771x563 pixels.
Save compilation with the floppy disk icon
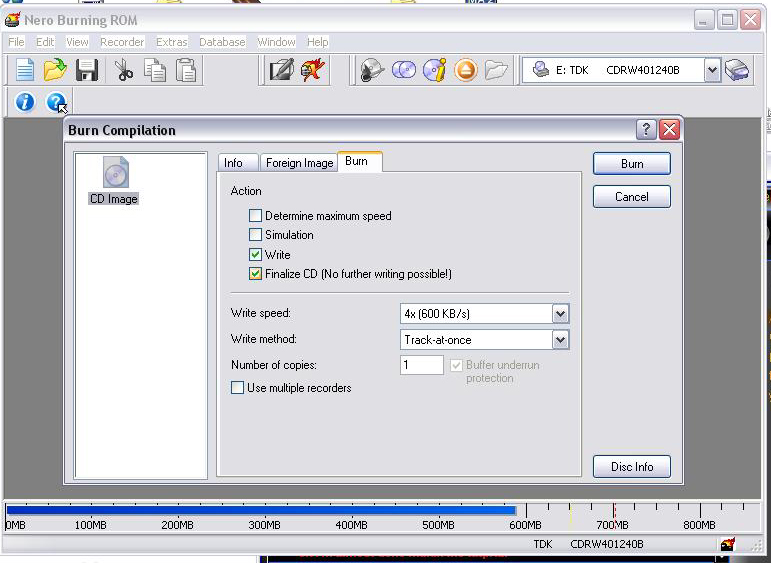87,70
